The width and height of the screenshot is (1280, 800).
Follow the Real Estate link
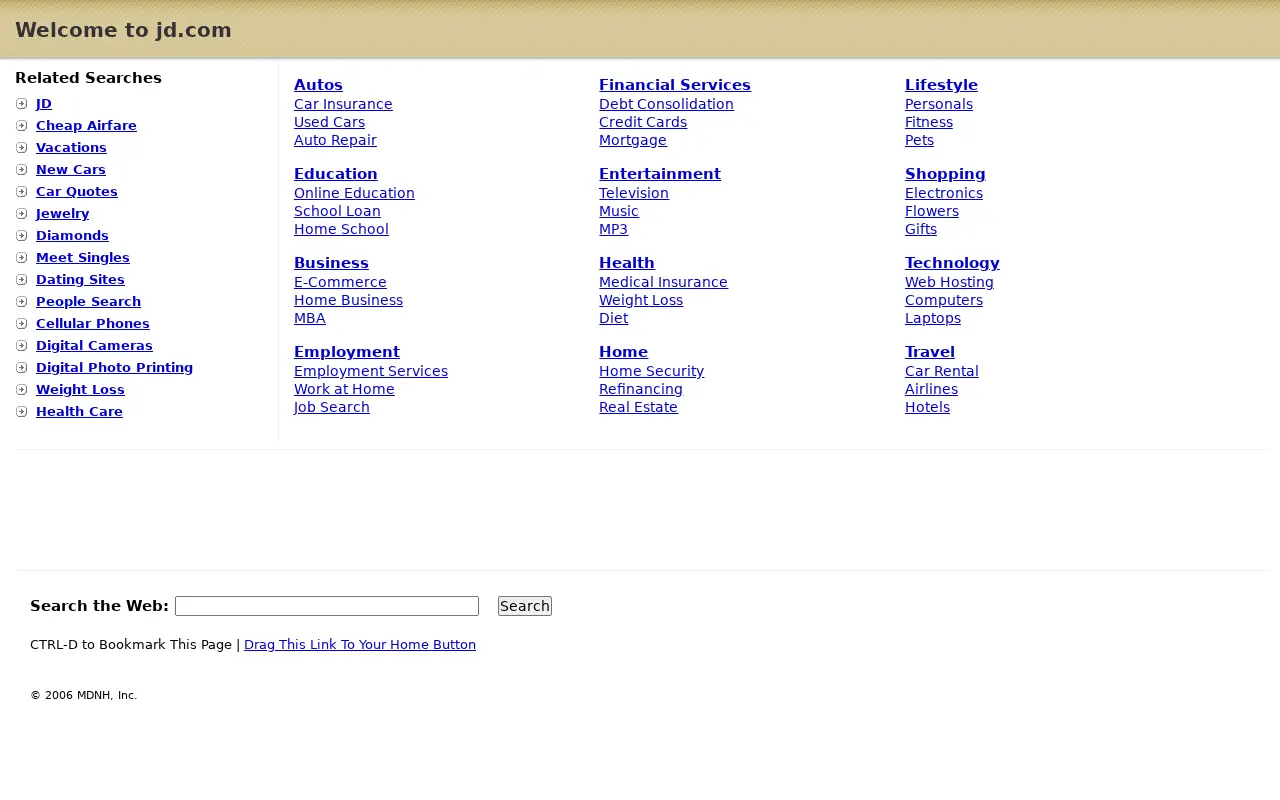click(638, 407)
